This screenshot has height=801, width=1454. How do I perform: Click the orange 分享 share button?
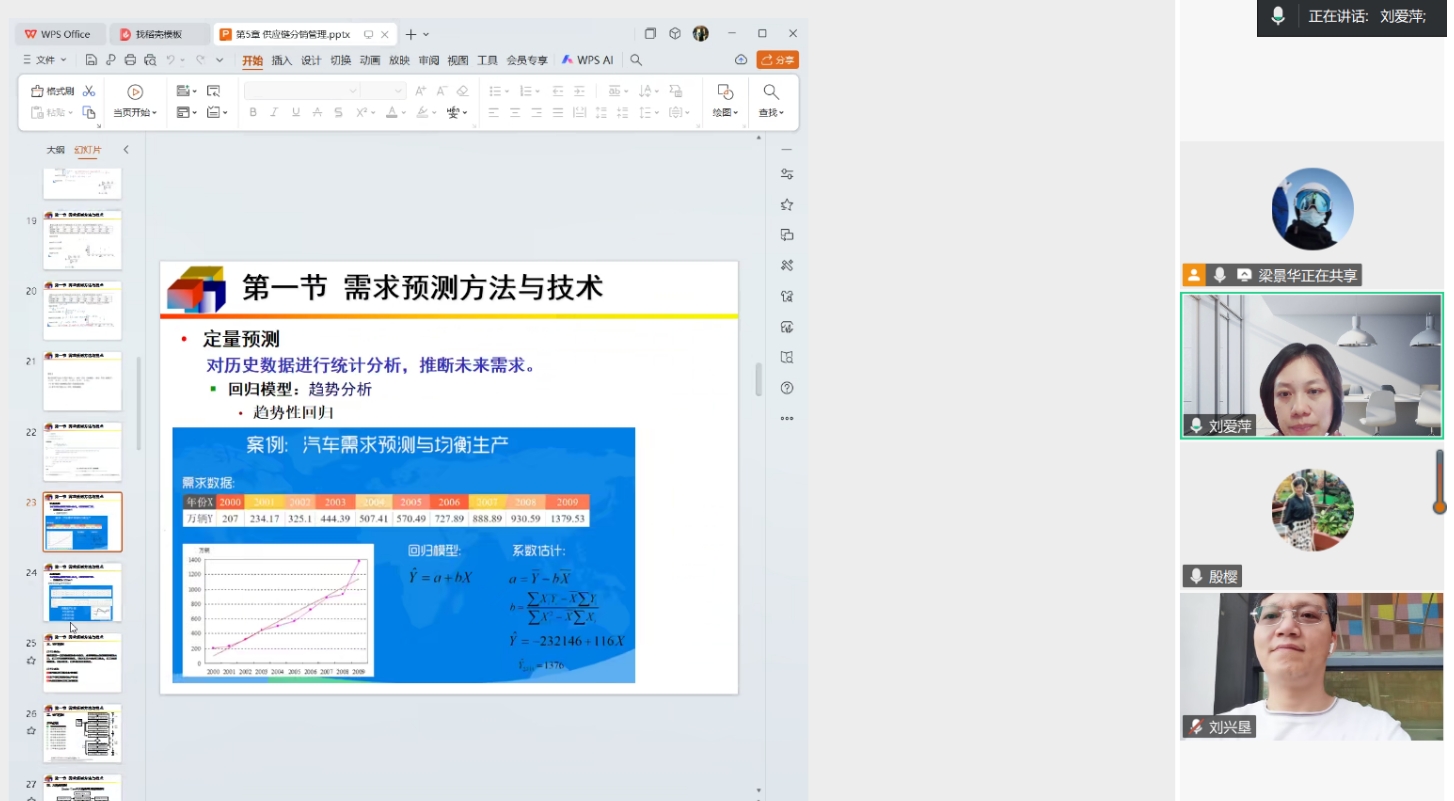click(777, 60)
